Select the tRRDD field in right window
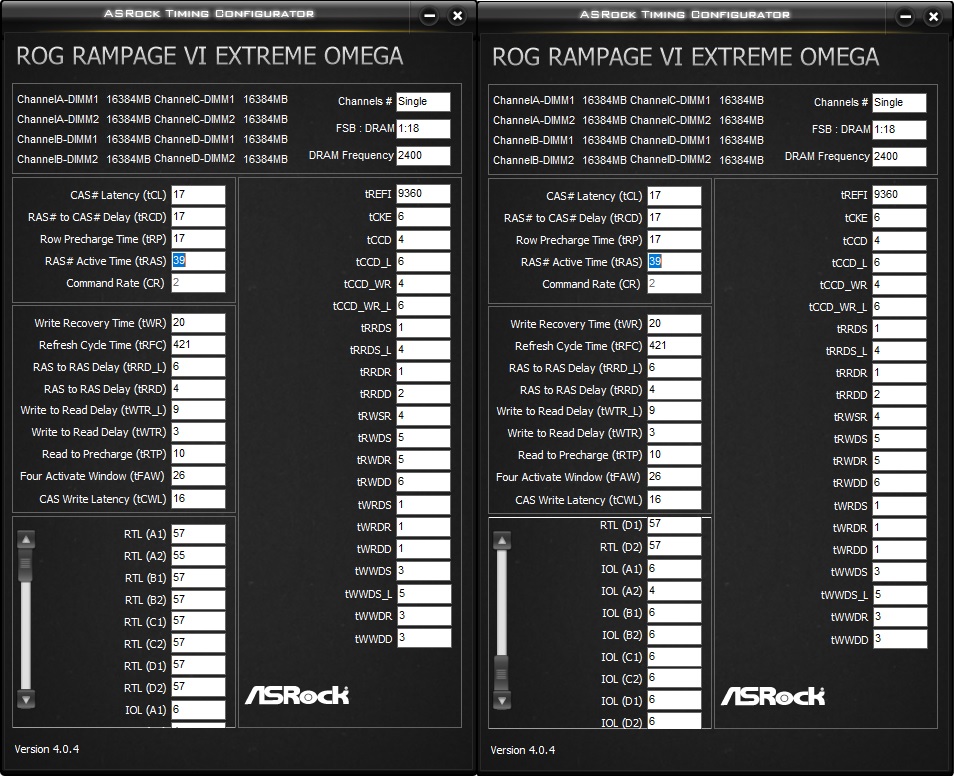 tap(899, 394)
